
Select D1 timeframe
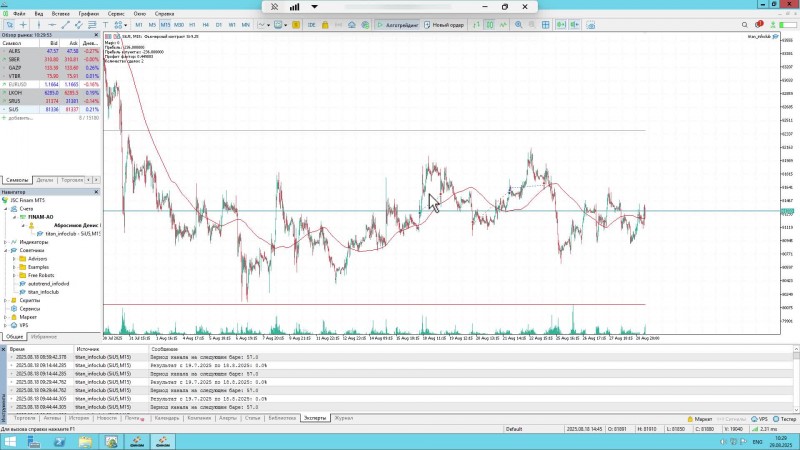(219, 24)
